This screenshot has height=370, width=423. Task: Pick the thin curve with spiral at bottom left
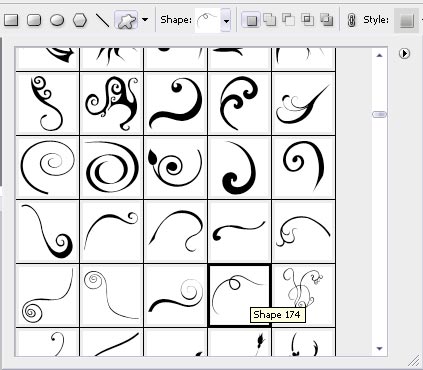[47, 295]
